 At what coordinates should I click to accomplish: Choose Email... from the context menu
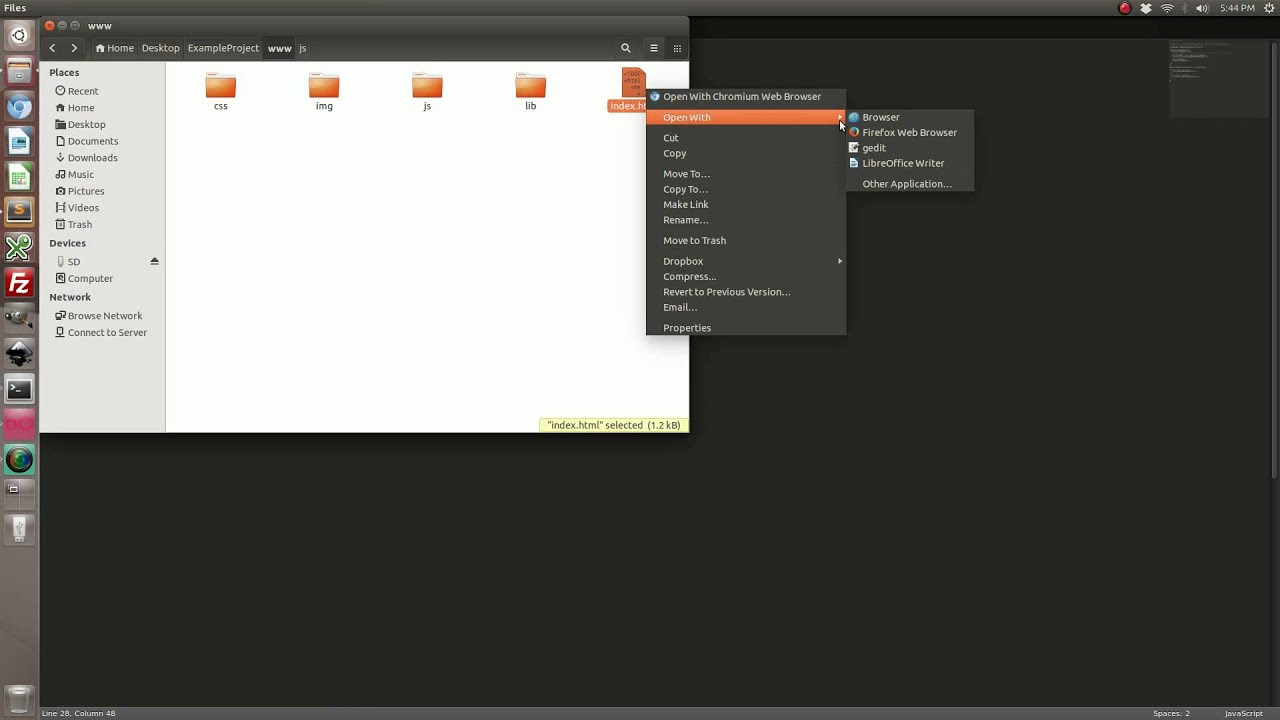(746, 307)
